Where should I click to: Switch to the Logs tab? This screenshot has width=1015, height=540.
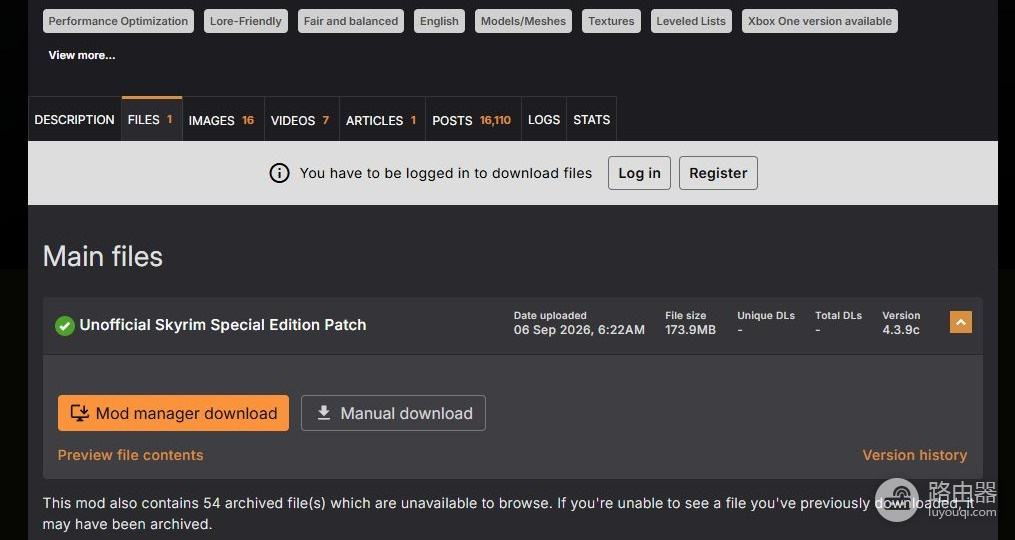[544, 120]
